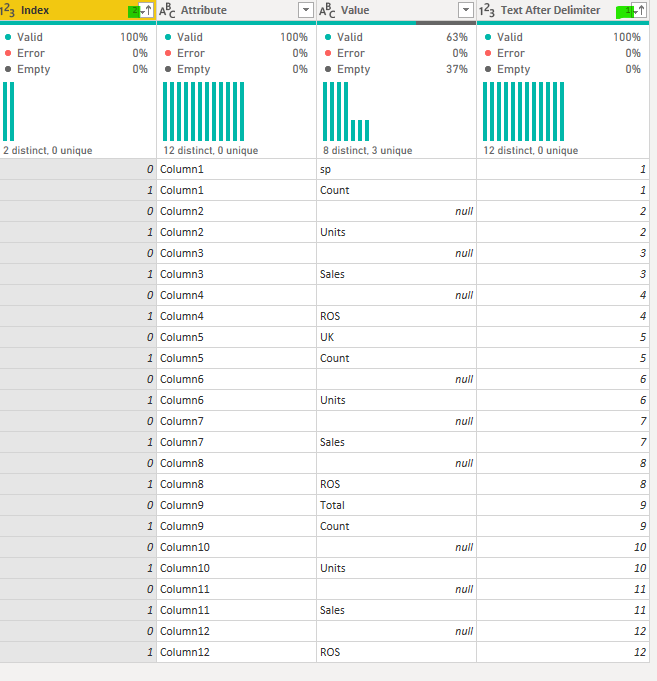Screen dimensions: 657x681
Task: Select the ROS cell in Column4 row
Action: coord(396,316)
